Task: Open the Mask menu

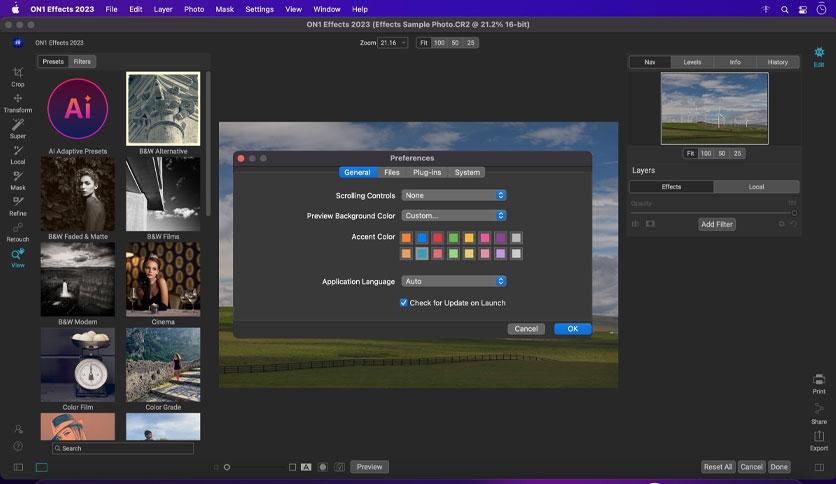Action: point(224,9)
